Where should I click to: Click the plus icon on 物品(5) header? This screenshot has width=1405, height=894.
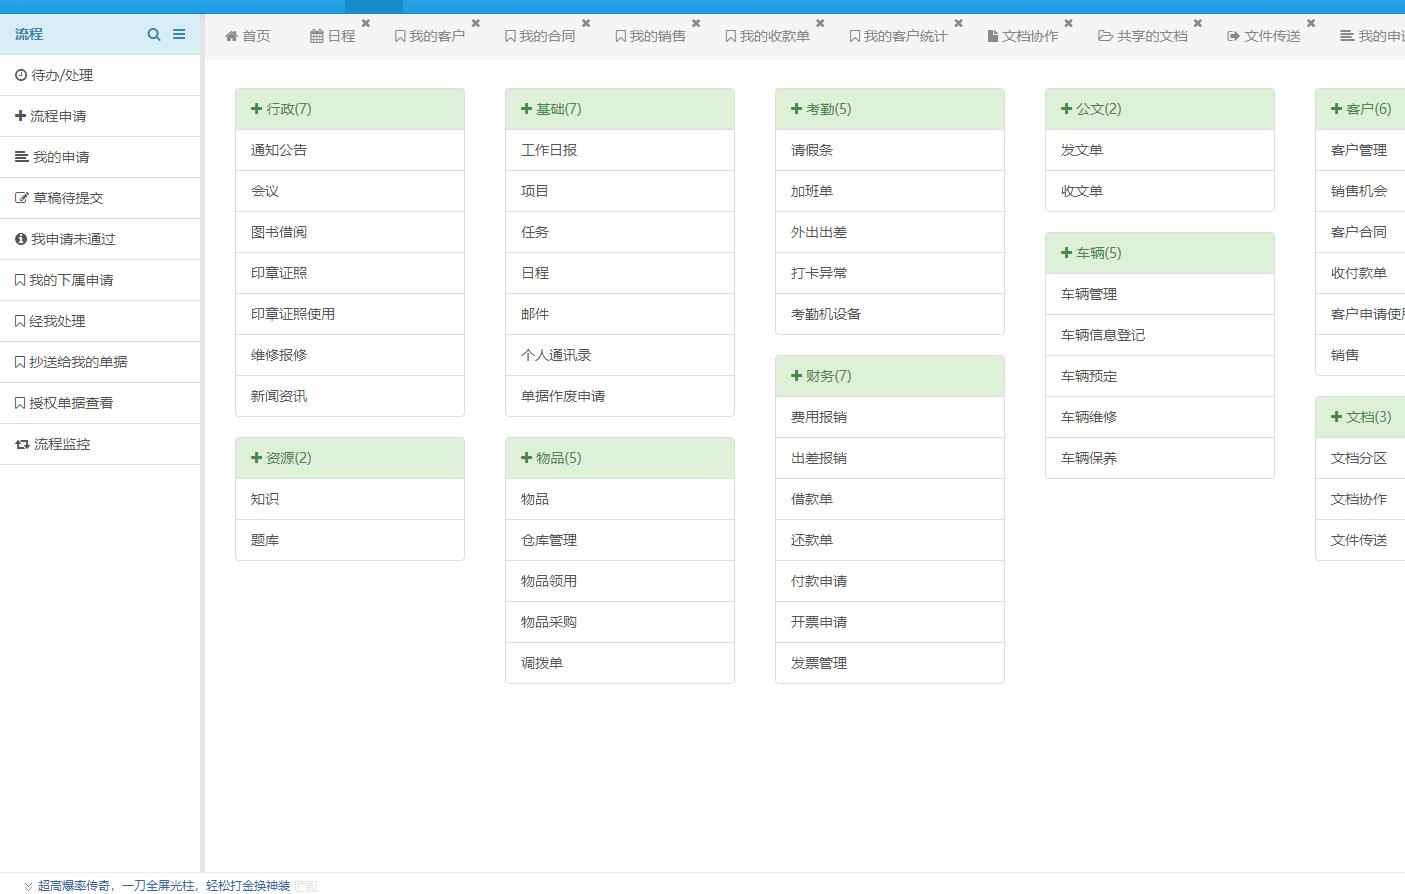[x=527, y=458]
